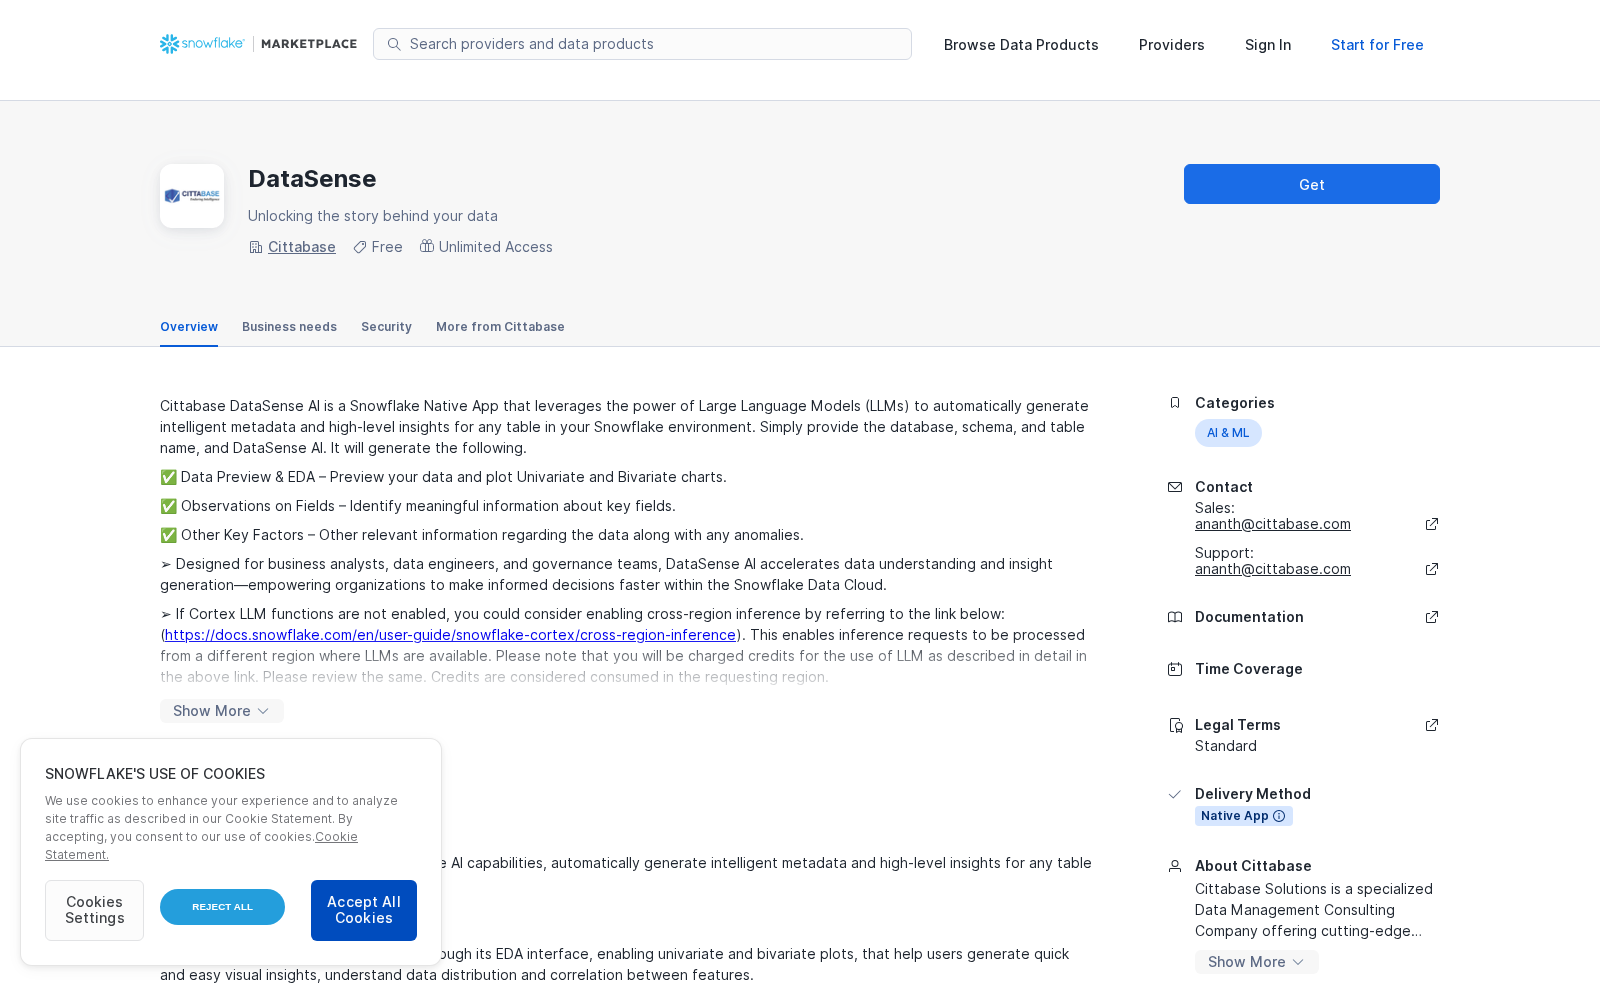Click the search magnifier icon
This screenshot has width=1600, height=1000.
tap(394, 44)
